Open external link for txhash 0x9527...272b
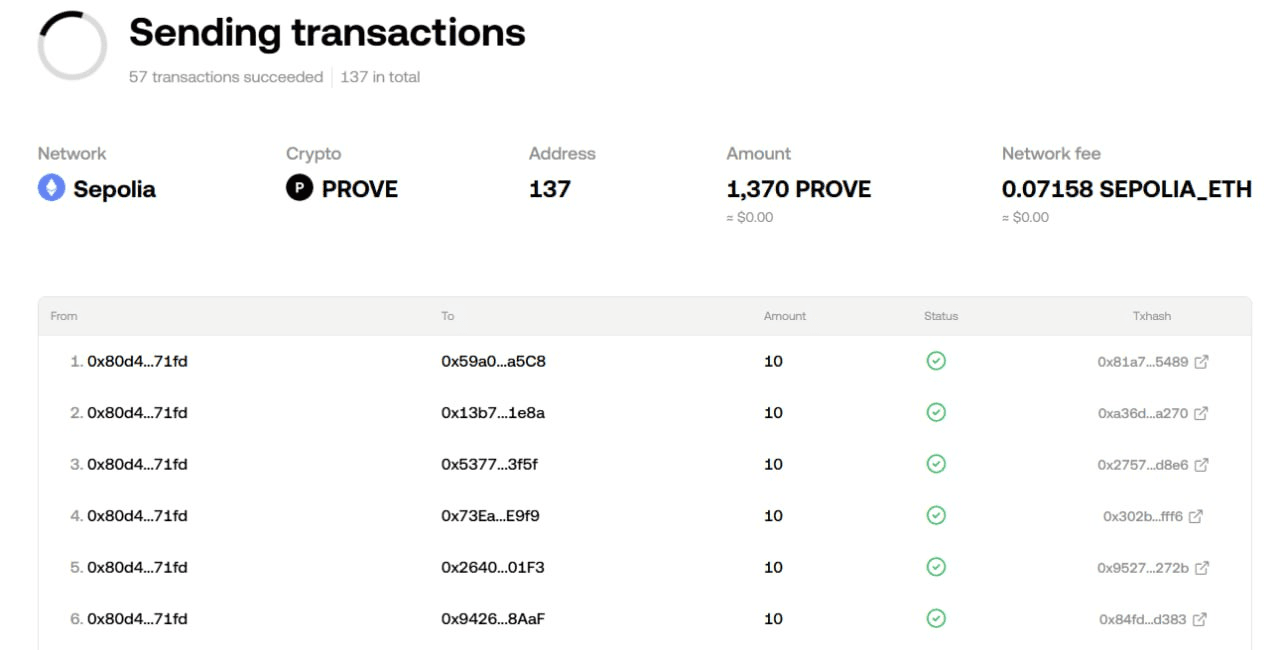Screen dimensions: 1280x650 click(1201, 568)
